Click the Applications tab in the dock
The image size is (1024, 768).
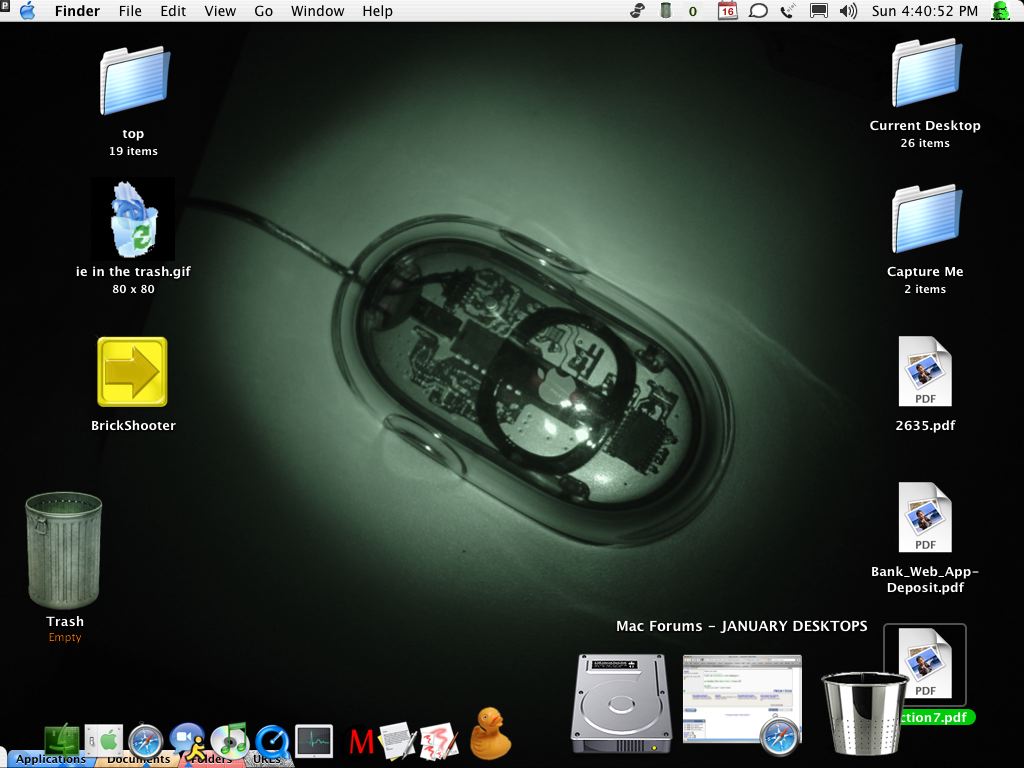tap(50, 759)
